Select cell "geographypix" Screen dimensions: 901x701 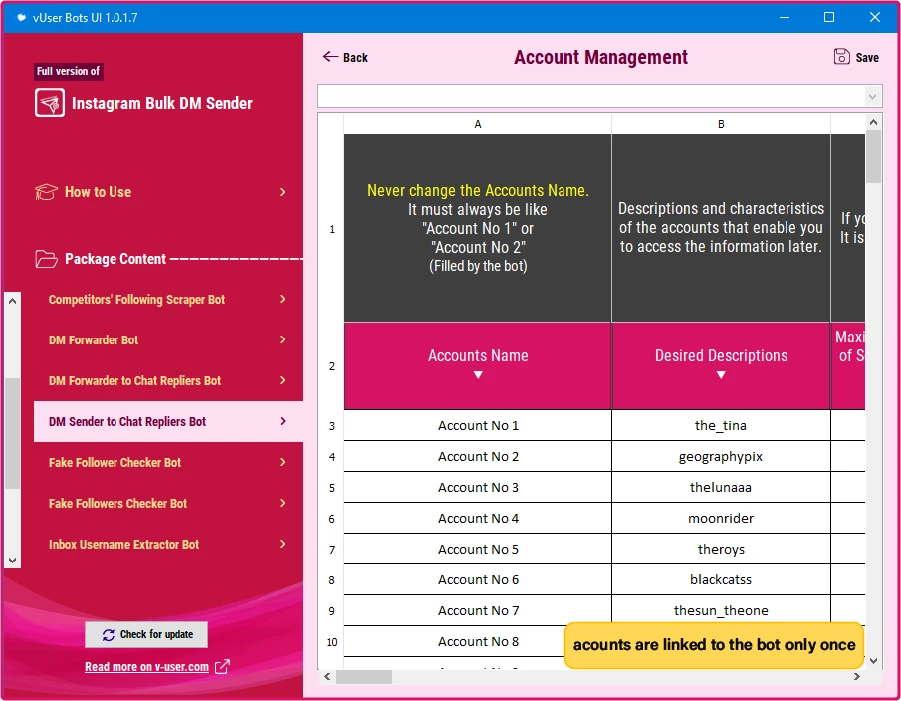pyautogui.click(x=721, y=457)
